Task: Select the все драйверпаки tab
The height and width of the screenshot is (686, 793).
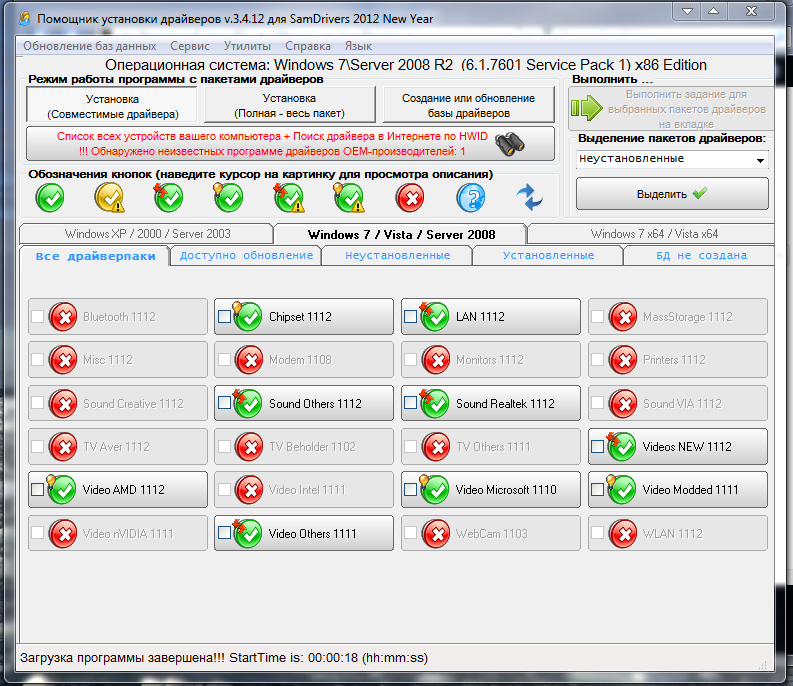Action: click(95, 256)
